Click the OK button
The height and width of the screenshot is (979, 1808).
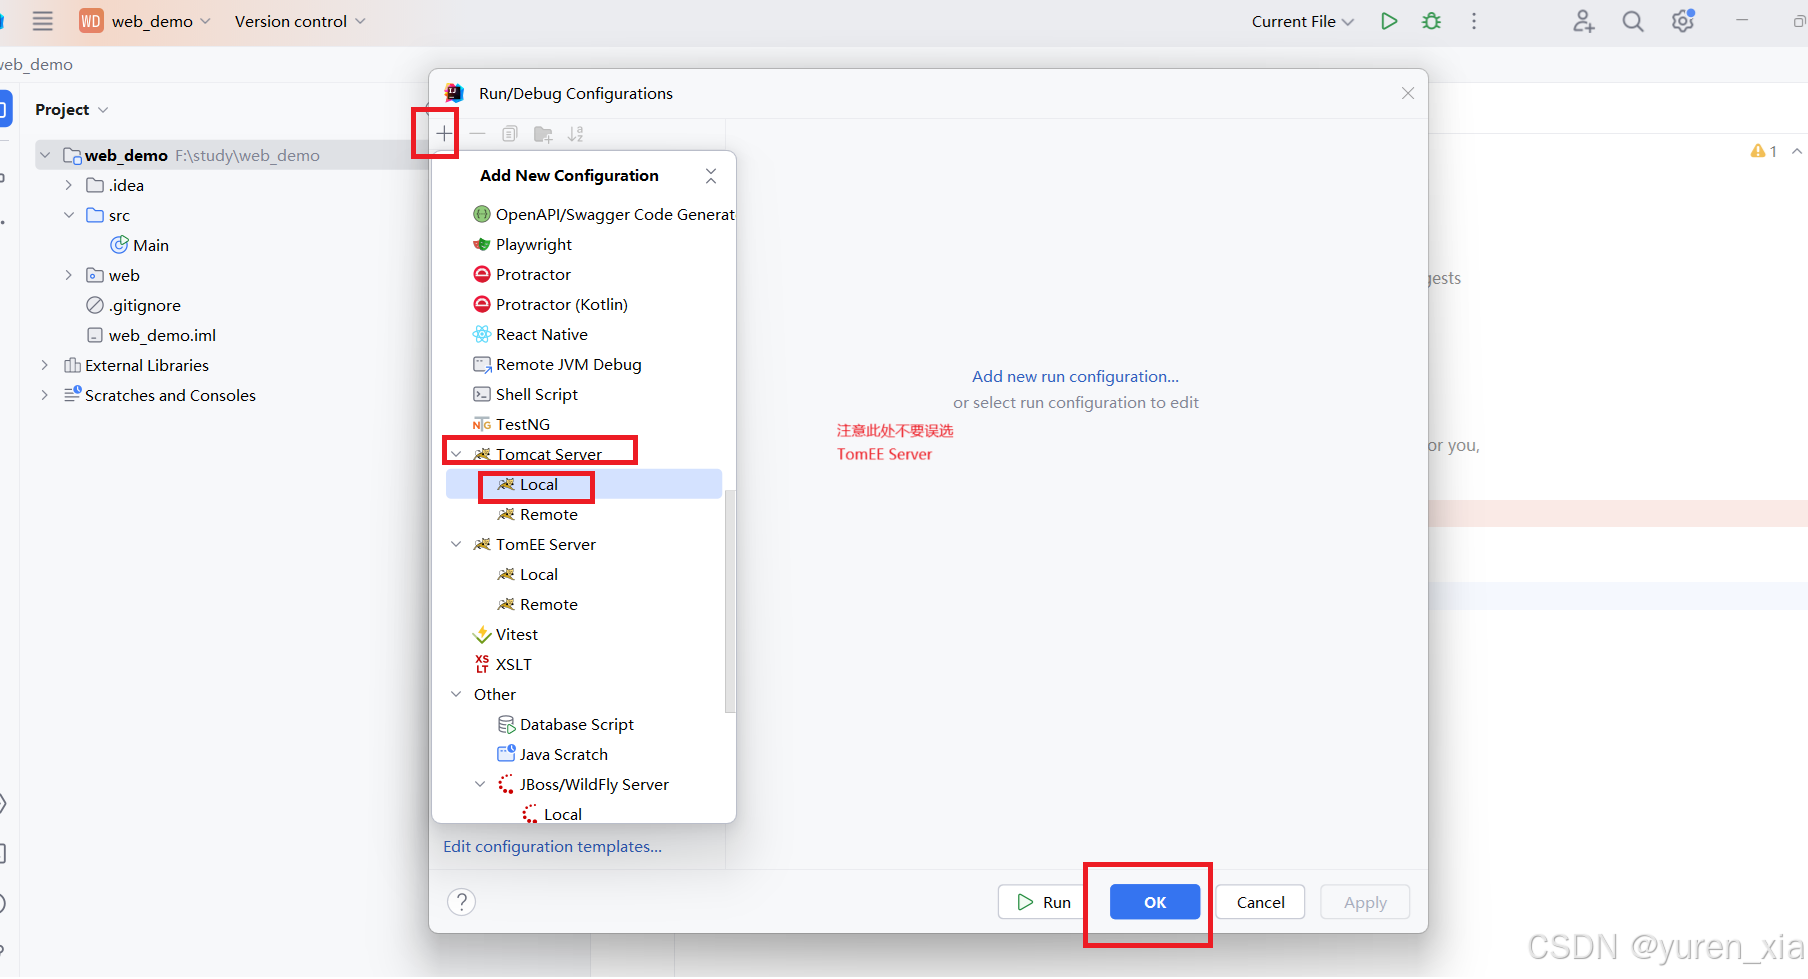pyautogui.click(x=1155, y=902)
